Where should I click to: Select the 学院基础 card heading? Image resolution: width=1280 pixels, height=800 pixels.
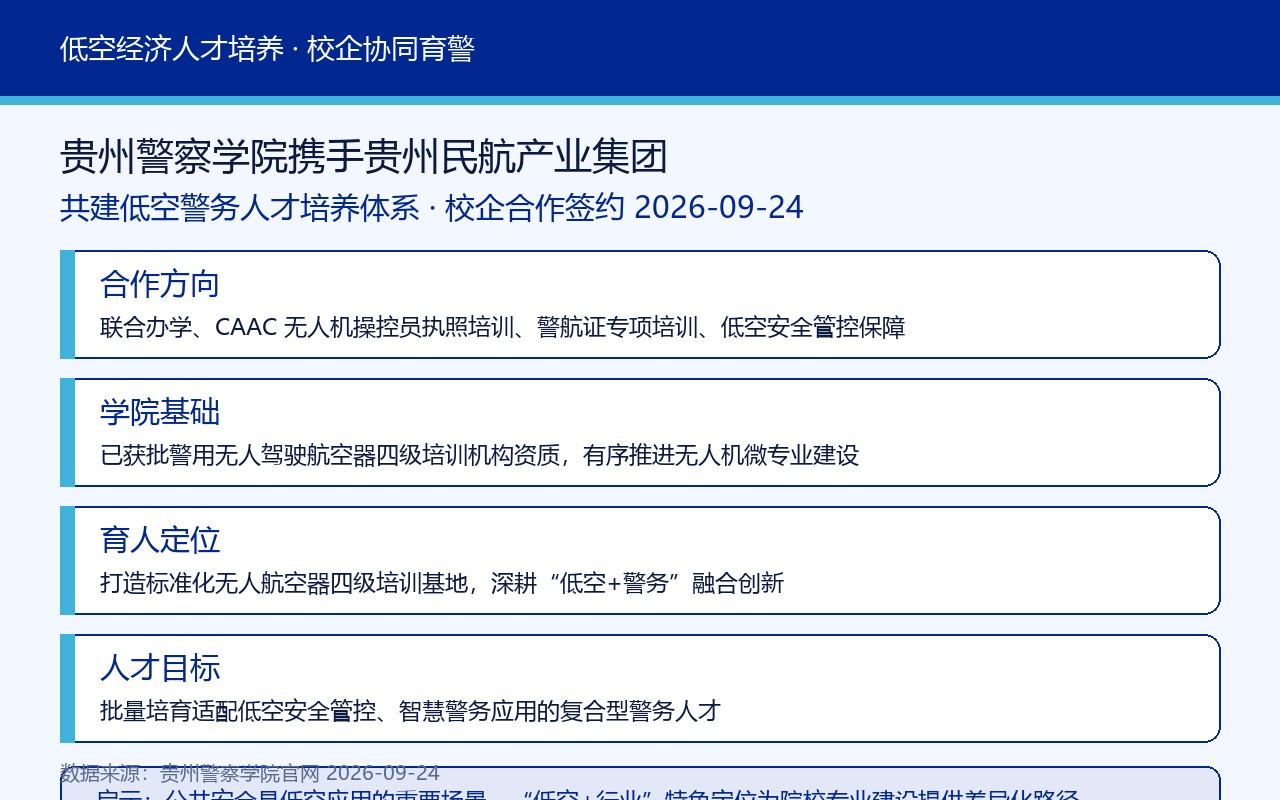click(x=160, y=412)
